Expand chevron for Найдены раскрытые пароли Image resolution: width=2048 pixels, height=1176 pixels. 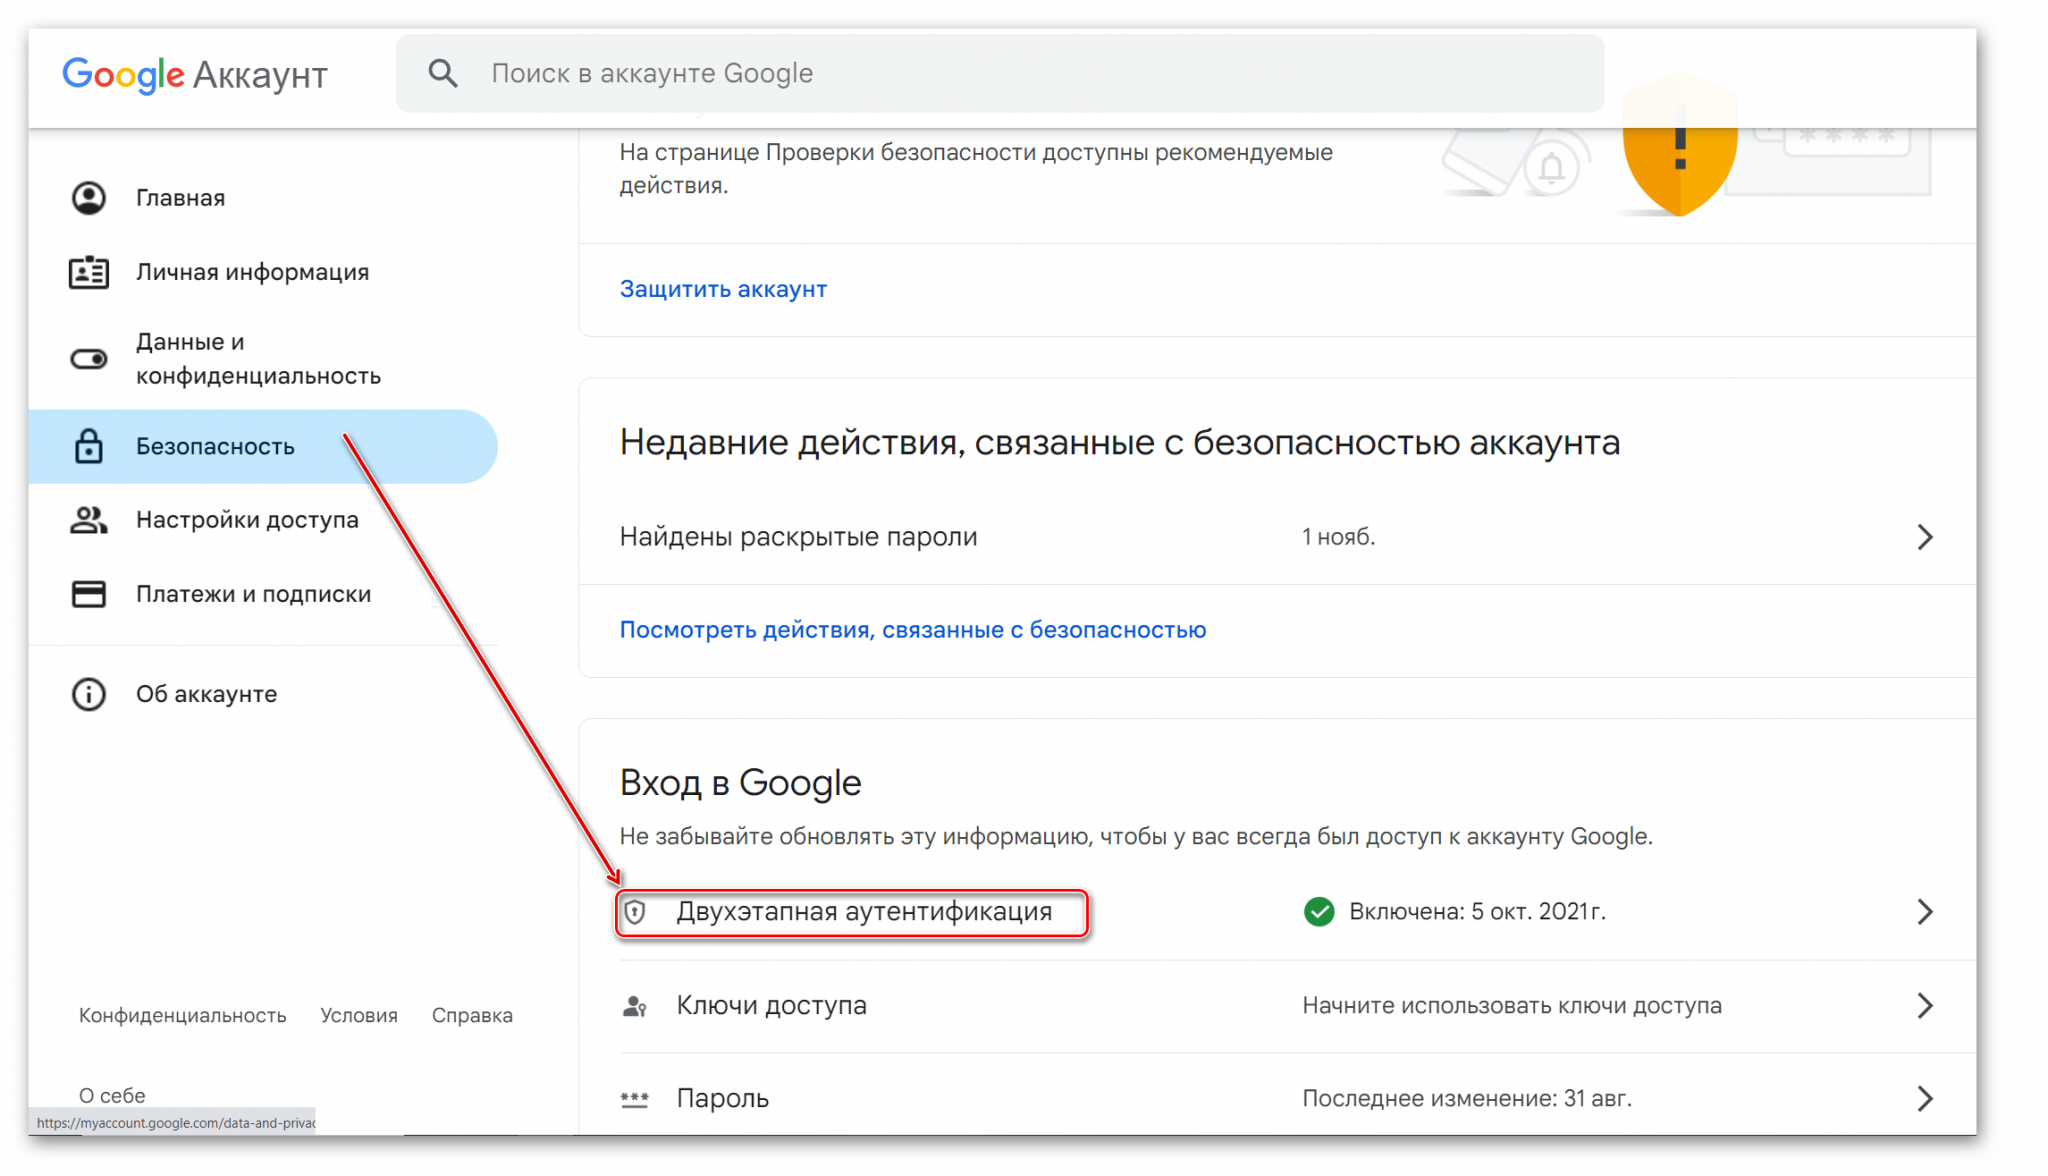pos(1925,537)
